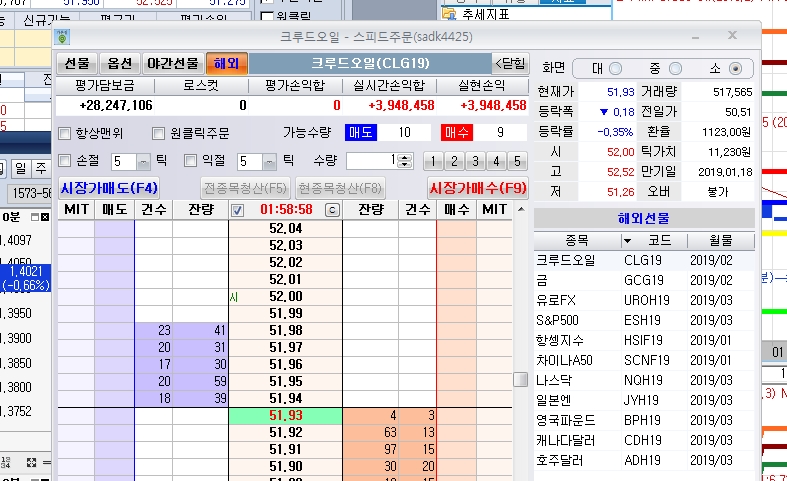
Task: Switch to the 옵션 tab
Action: click(120, 63)
